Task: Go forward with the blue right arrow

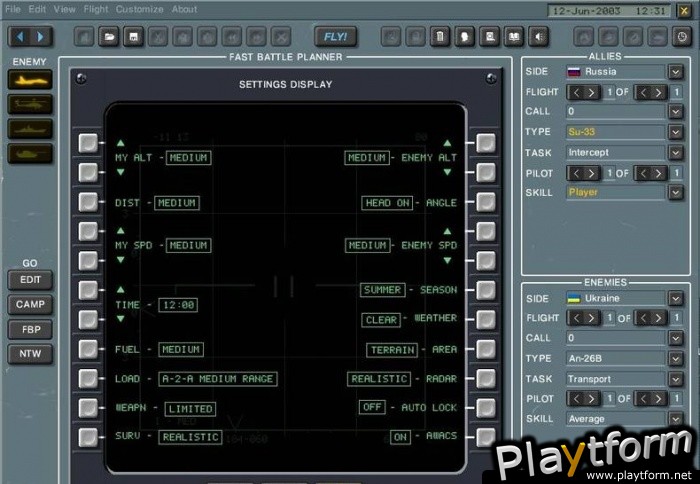Action: click(41, 37)
